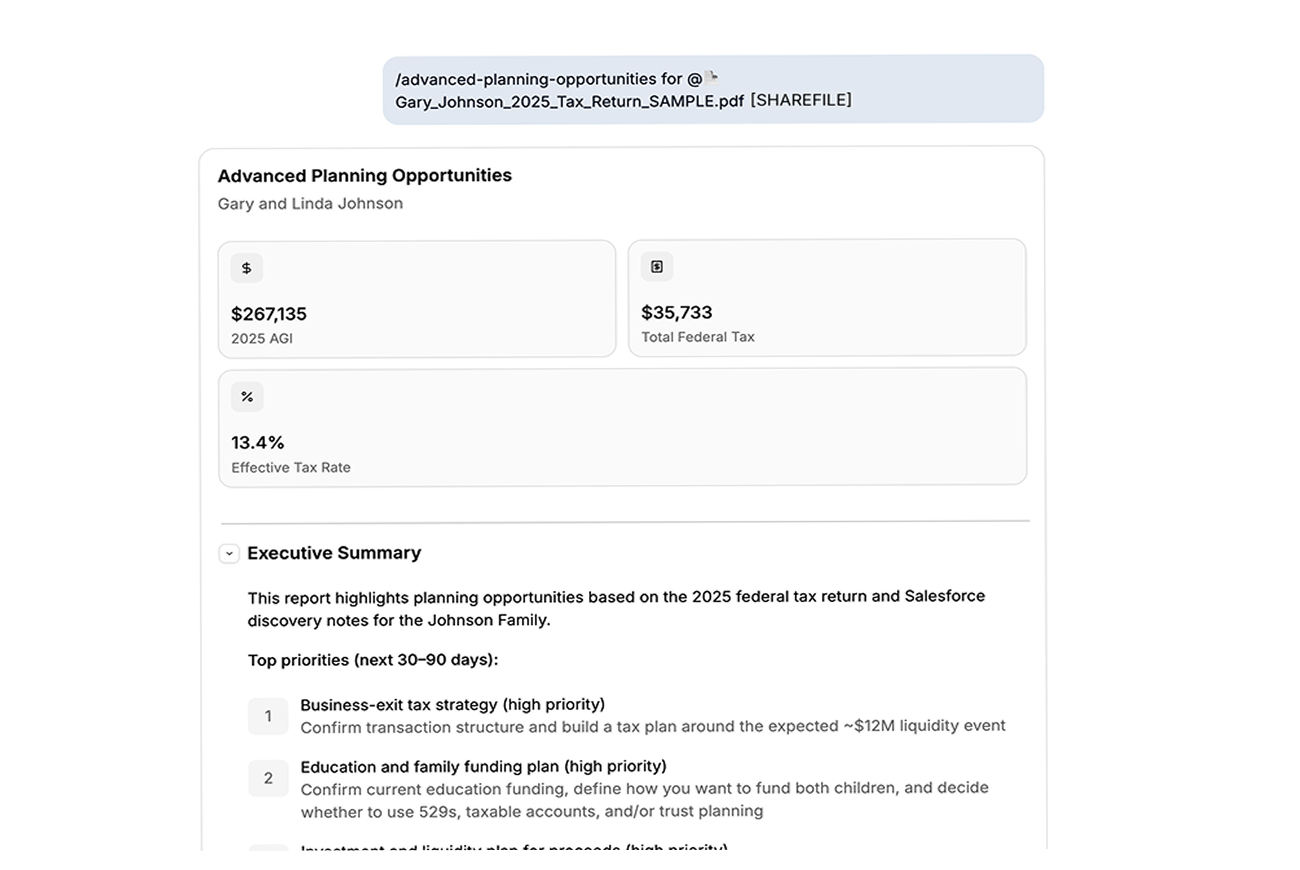Click the SHAREFILE source tag
Image resolution: width=1300 pixels, height=870 pixels.
801,100
